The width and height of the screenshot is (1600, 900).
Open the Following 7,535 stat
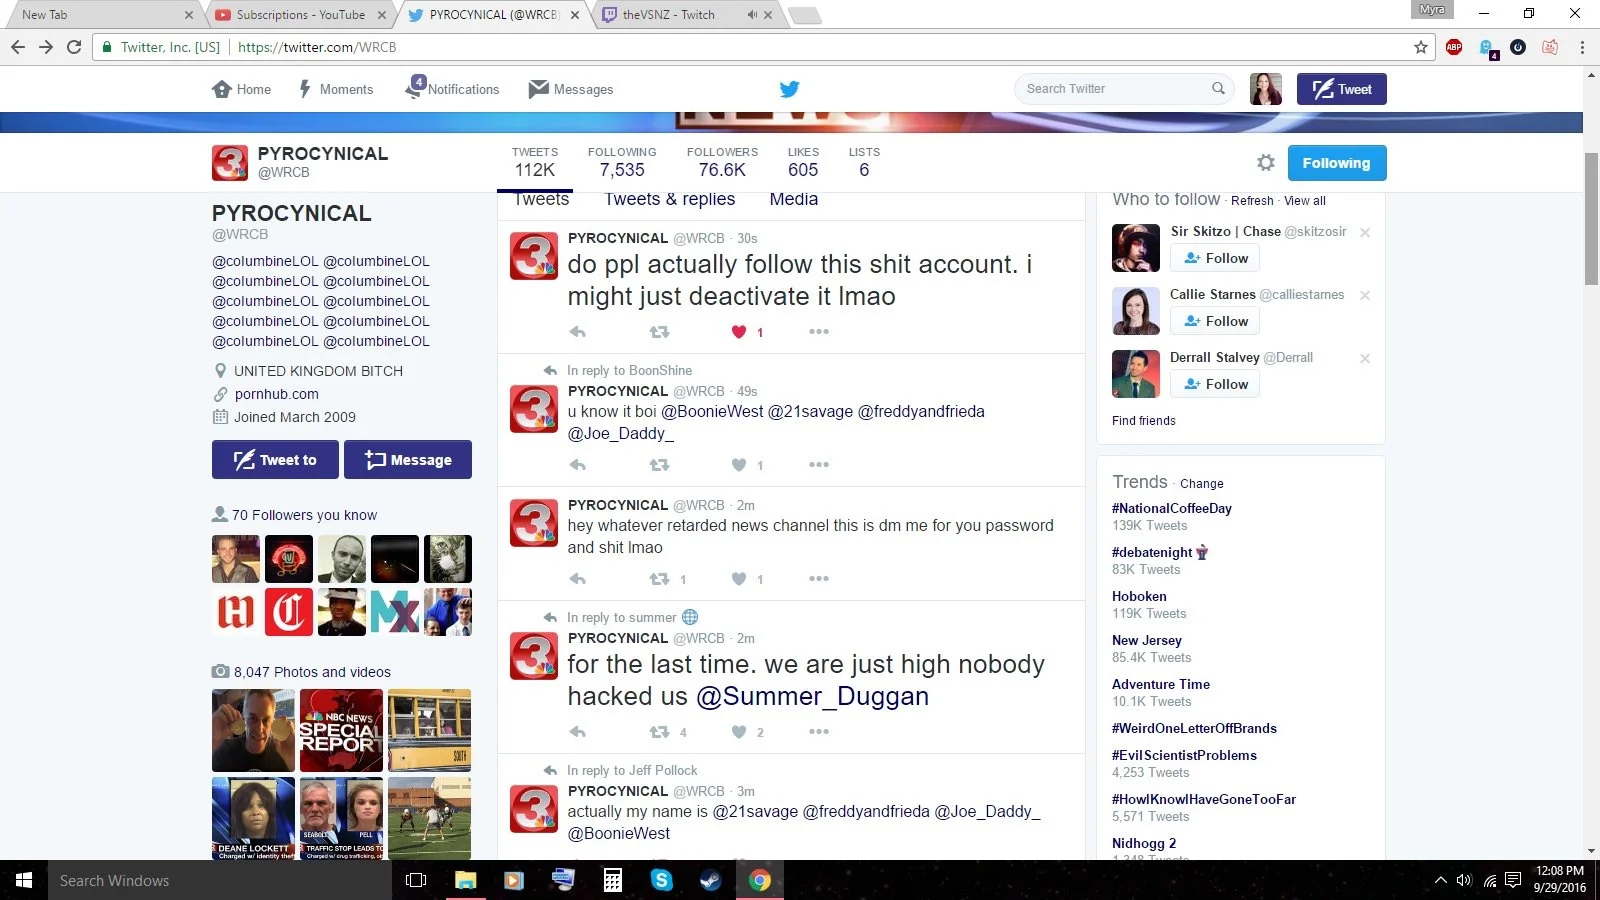click(622, 163)
